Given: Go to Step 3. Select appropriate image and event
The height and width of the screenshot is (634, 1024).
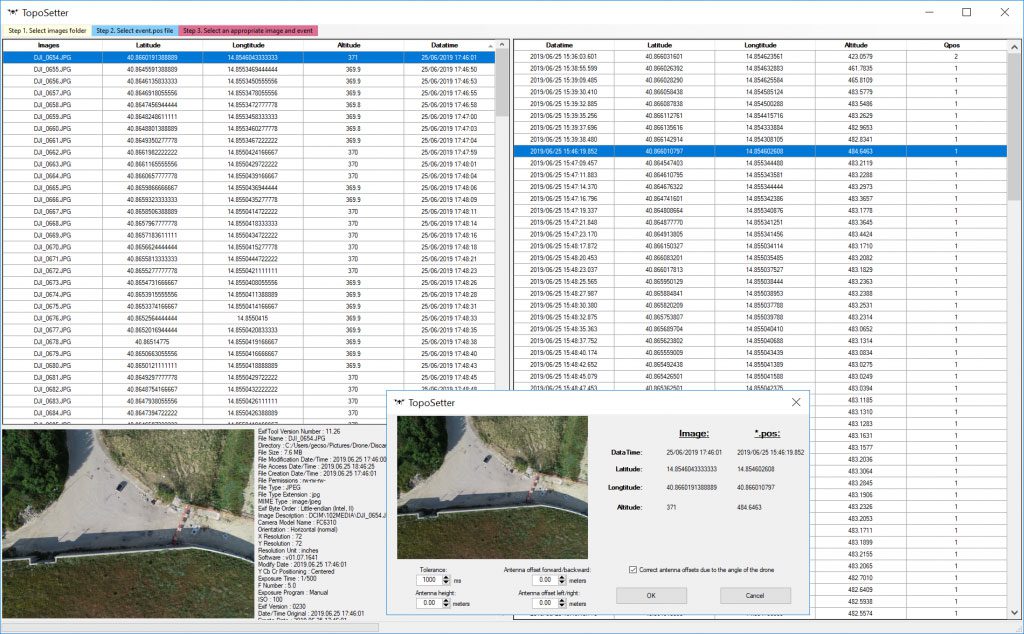Looking at the screenshot, I should [248, 31].
